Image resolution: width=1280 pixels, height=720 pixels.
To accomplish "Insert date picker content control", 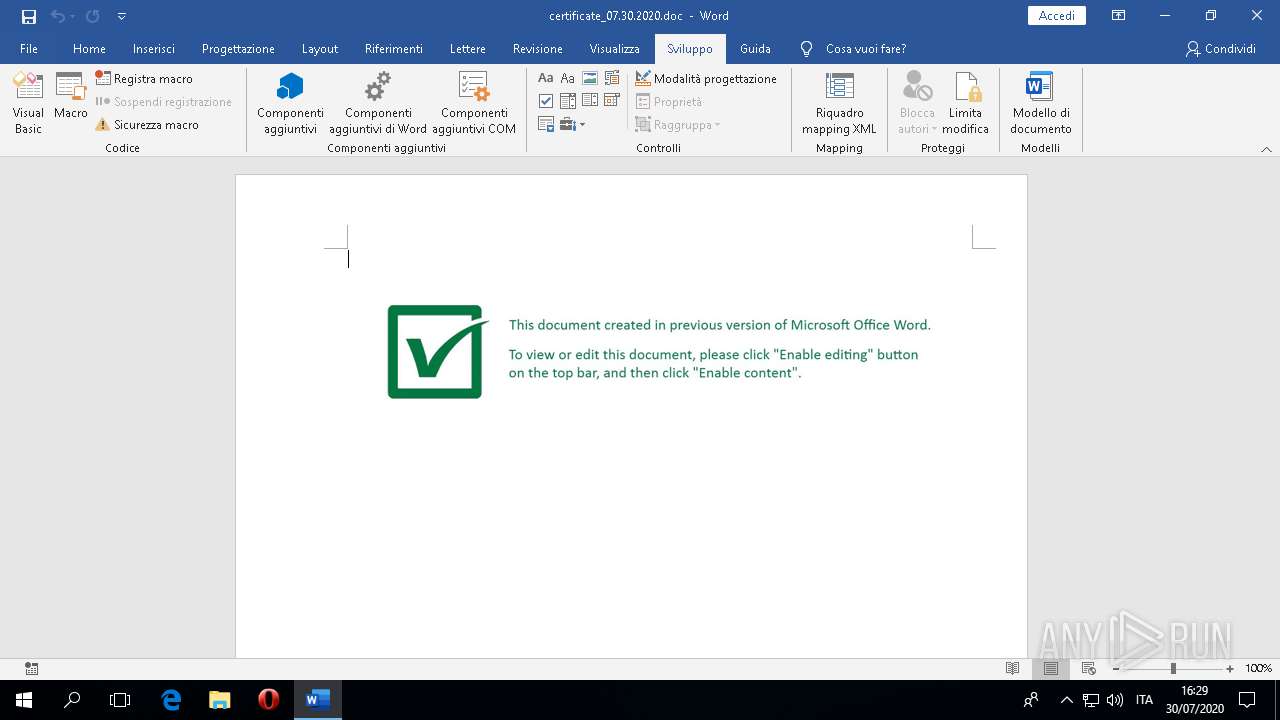I will pyautogui.click(x=612, y=100).
